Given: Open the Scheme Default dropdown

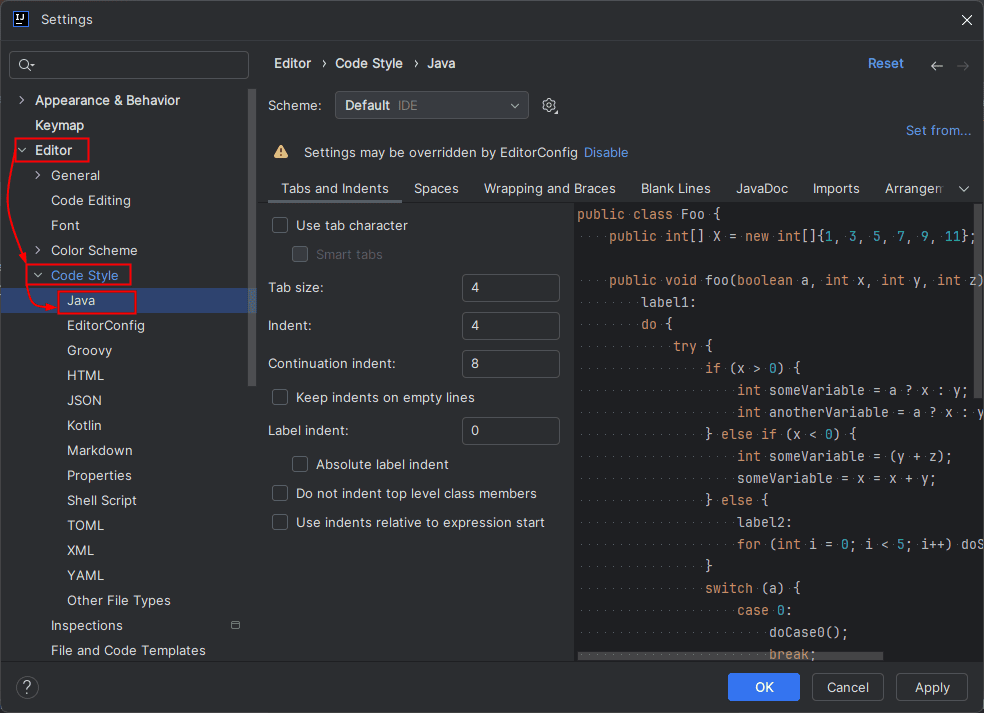Looking at the screenshot, I should click(432, 105).
